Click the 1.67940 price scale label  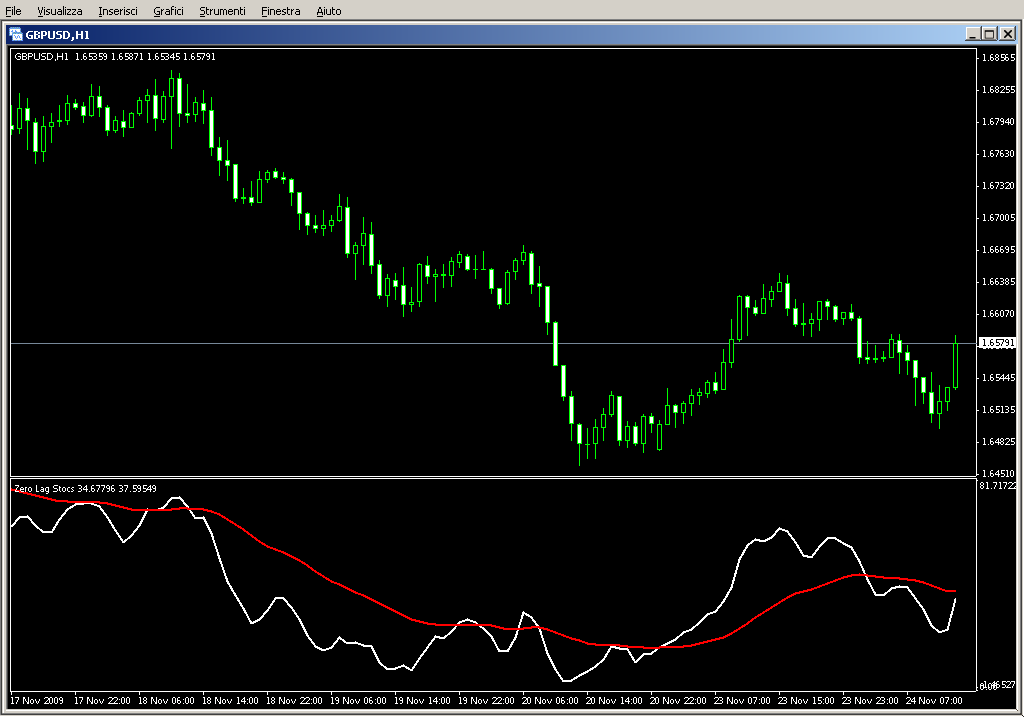coord(999,121)
